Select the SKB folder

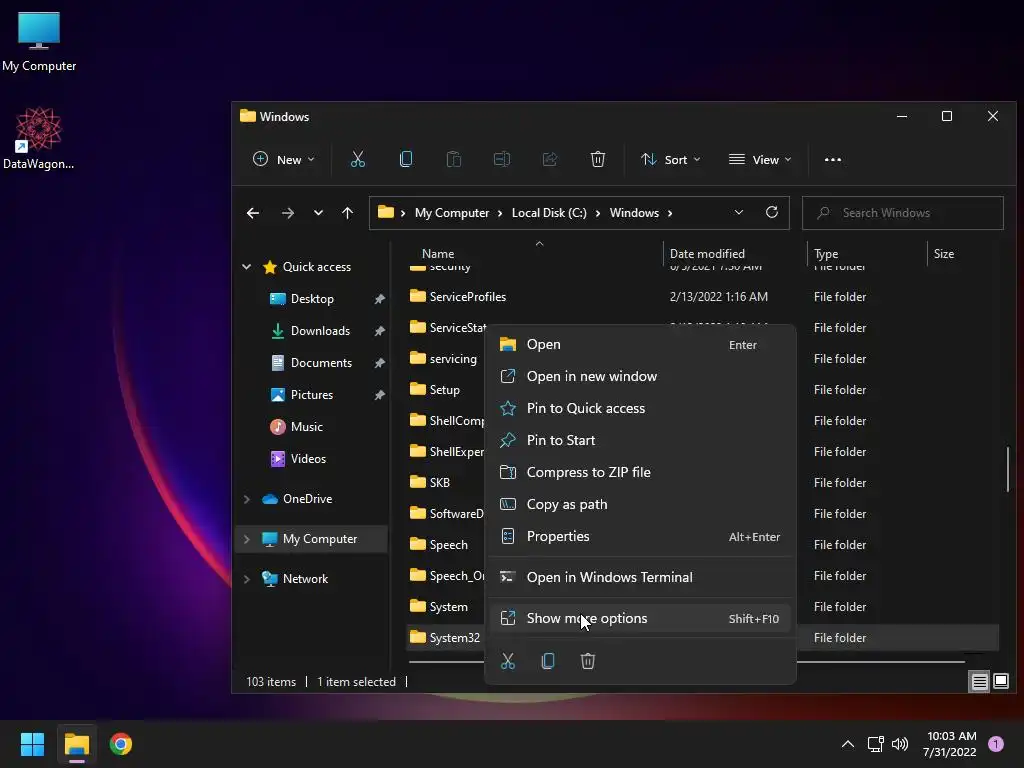click(430, 483)
